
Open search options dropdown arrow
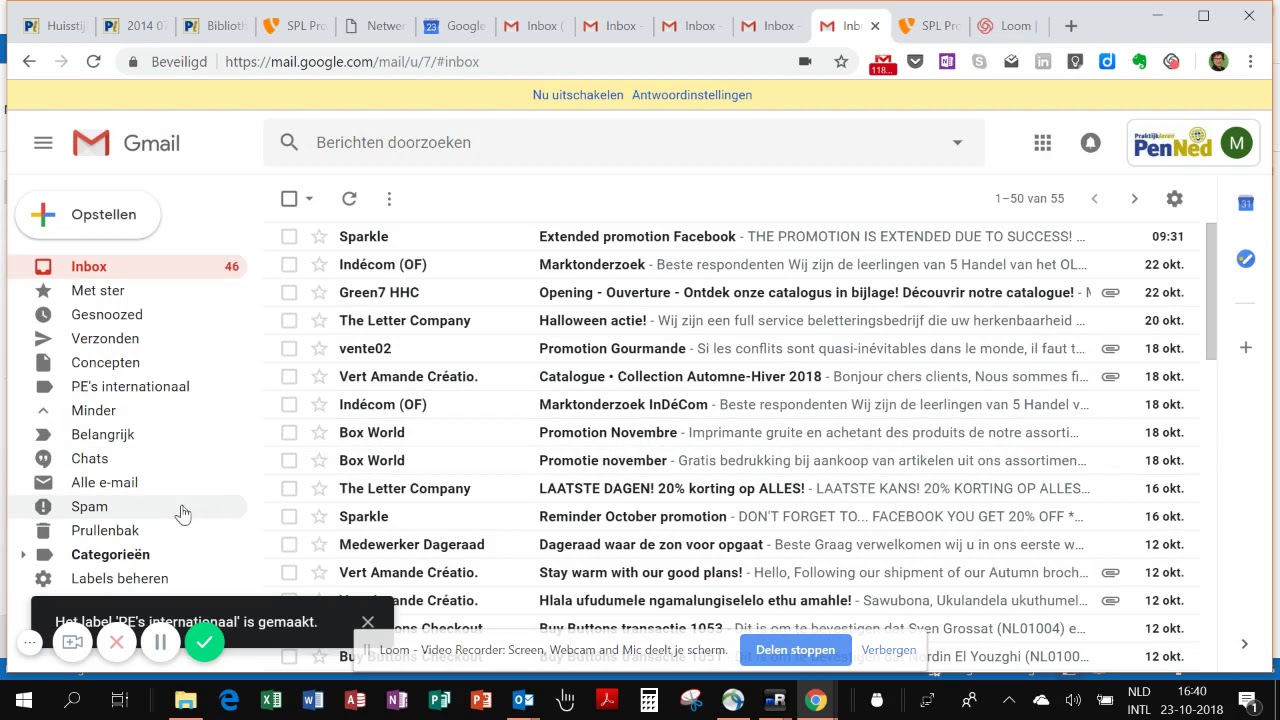[x=957, y=143]
